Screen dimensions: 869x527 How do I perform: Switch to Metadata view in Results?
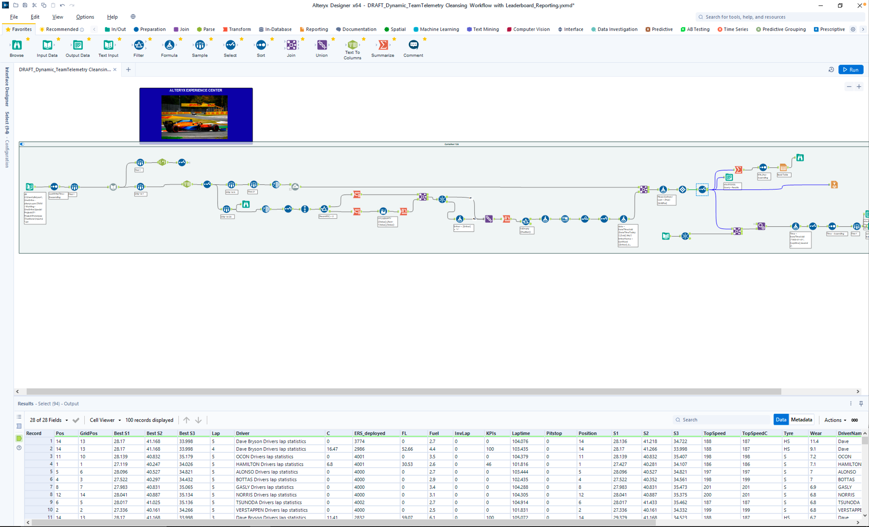801,419
